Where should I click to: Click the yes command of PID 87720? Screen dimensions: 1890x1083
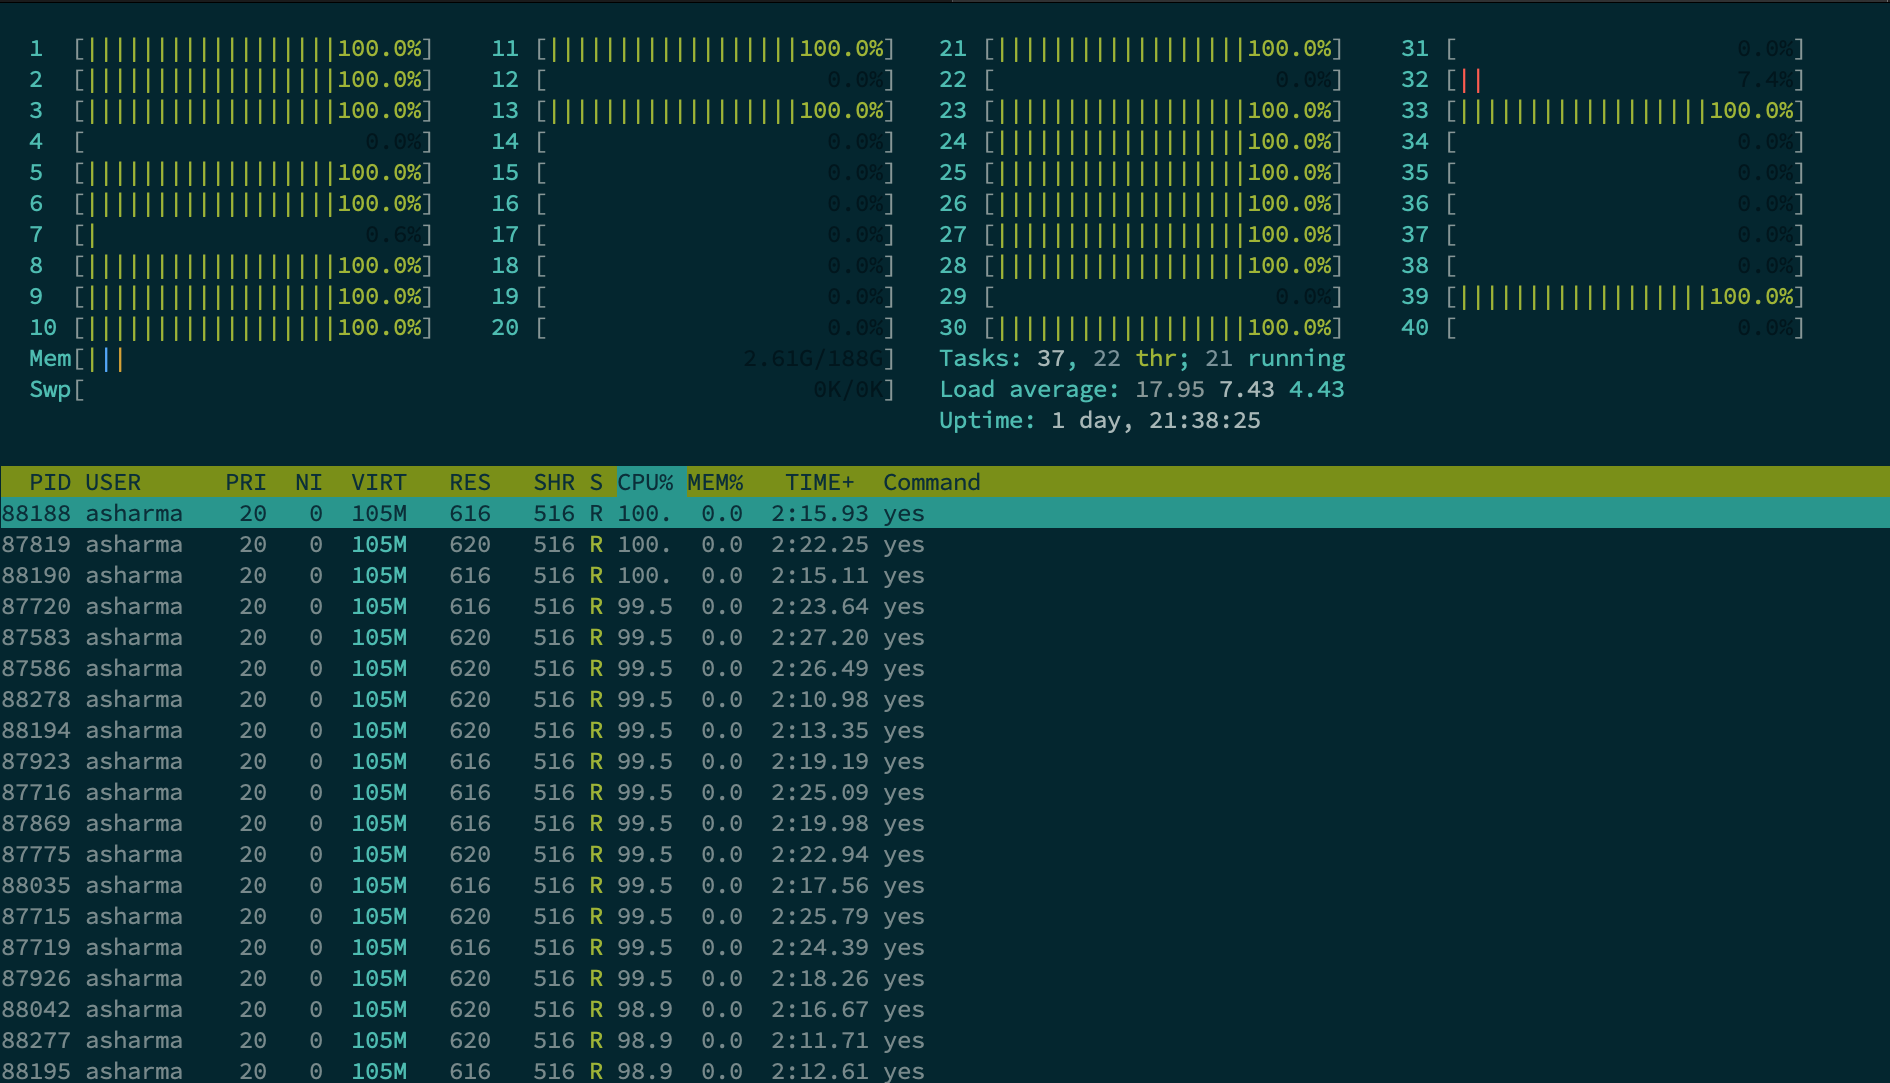click(x=904, y=606)
